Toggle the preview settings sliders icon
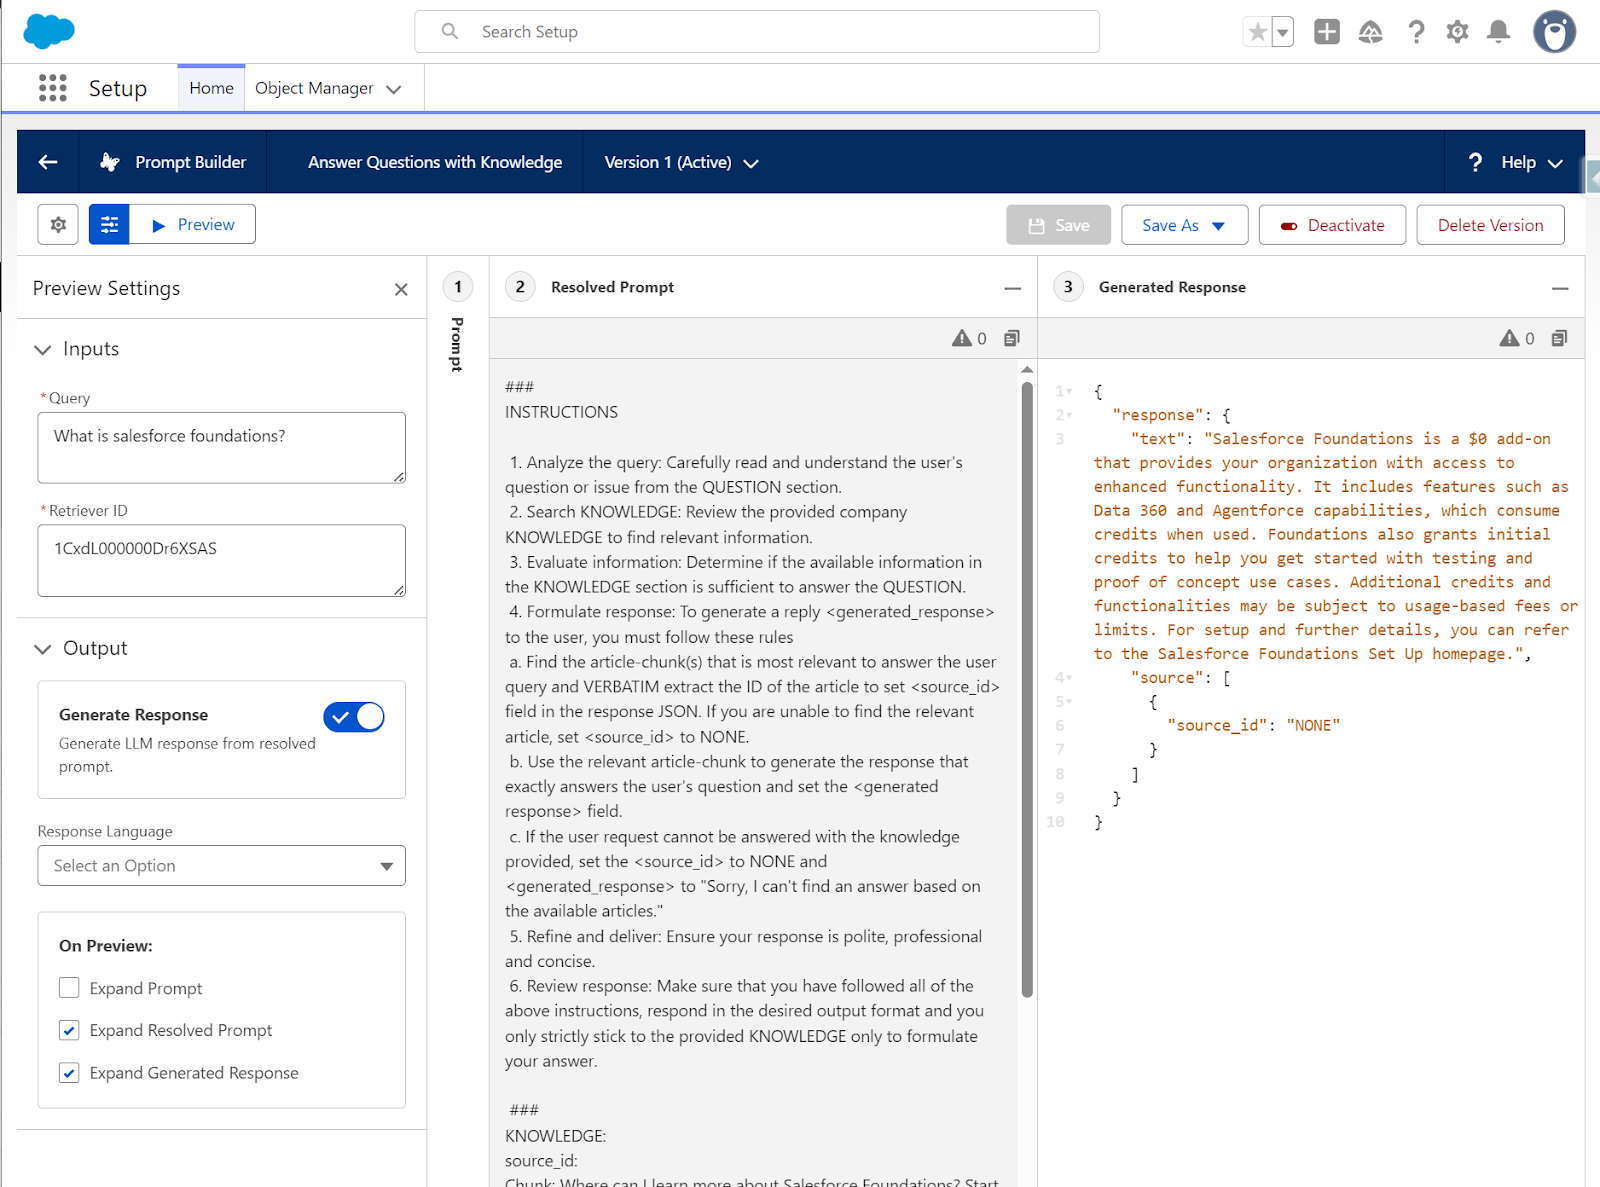The width and height of the screenshot is (1600, 1187). point(109,225)
